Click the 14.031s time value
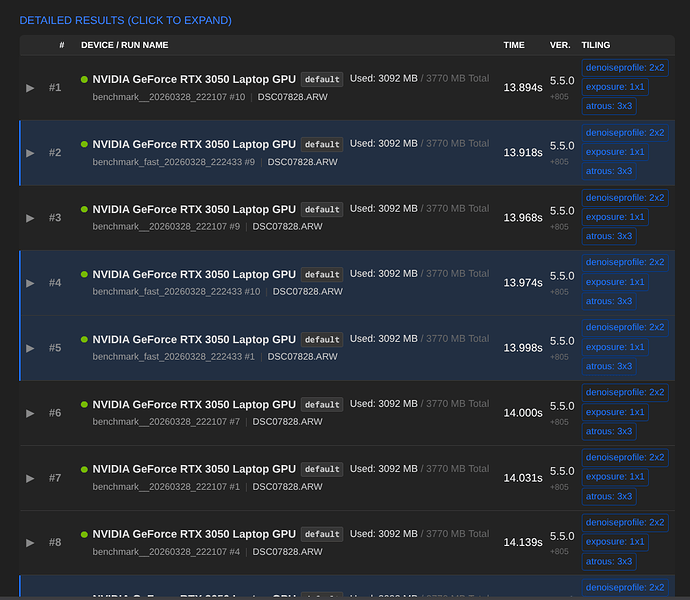Viewport: 690px width, 600px height. (523, 478)
